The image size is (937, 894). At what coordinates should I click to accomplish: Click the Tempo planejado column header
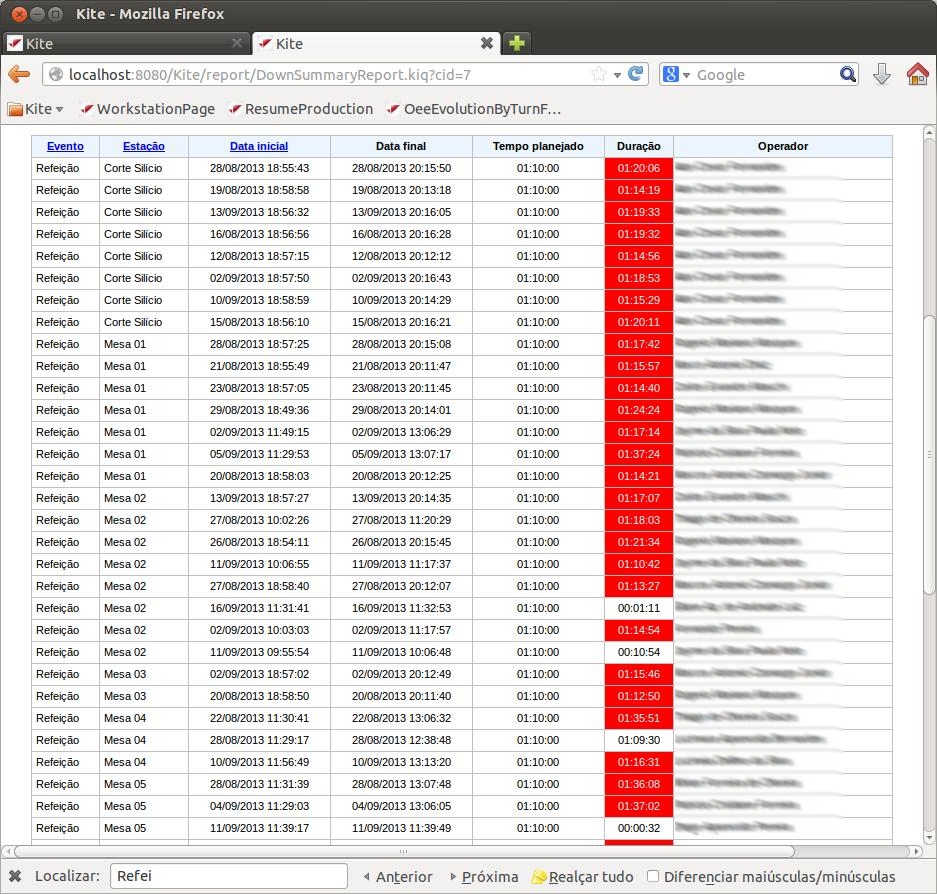(538, 146)
